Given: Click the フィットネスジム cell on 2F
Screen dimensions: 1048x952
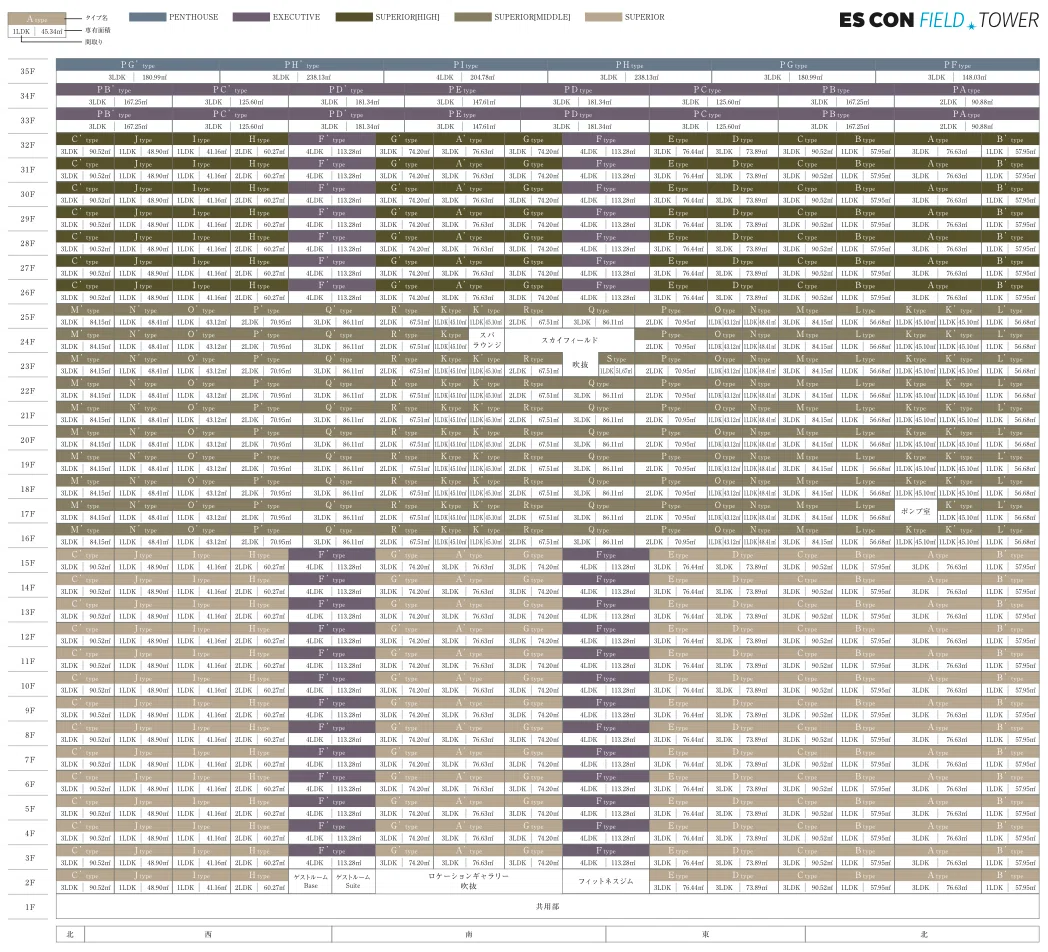Looking at the screenshot, I should click(606, 881).
